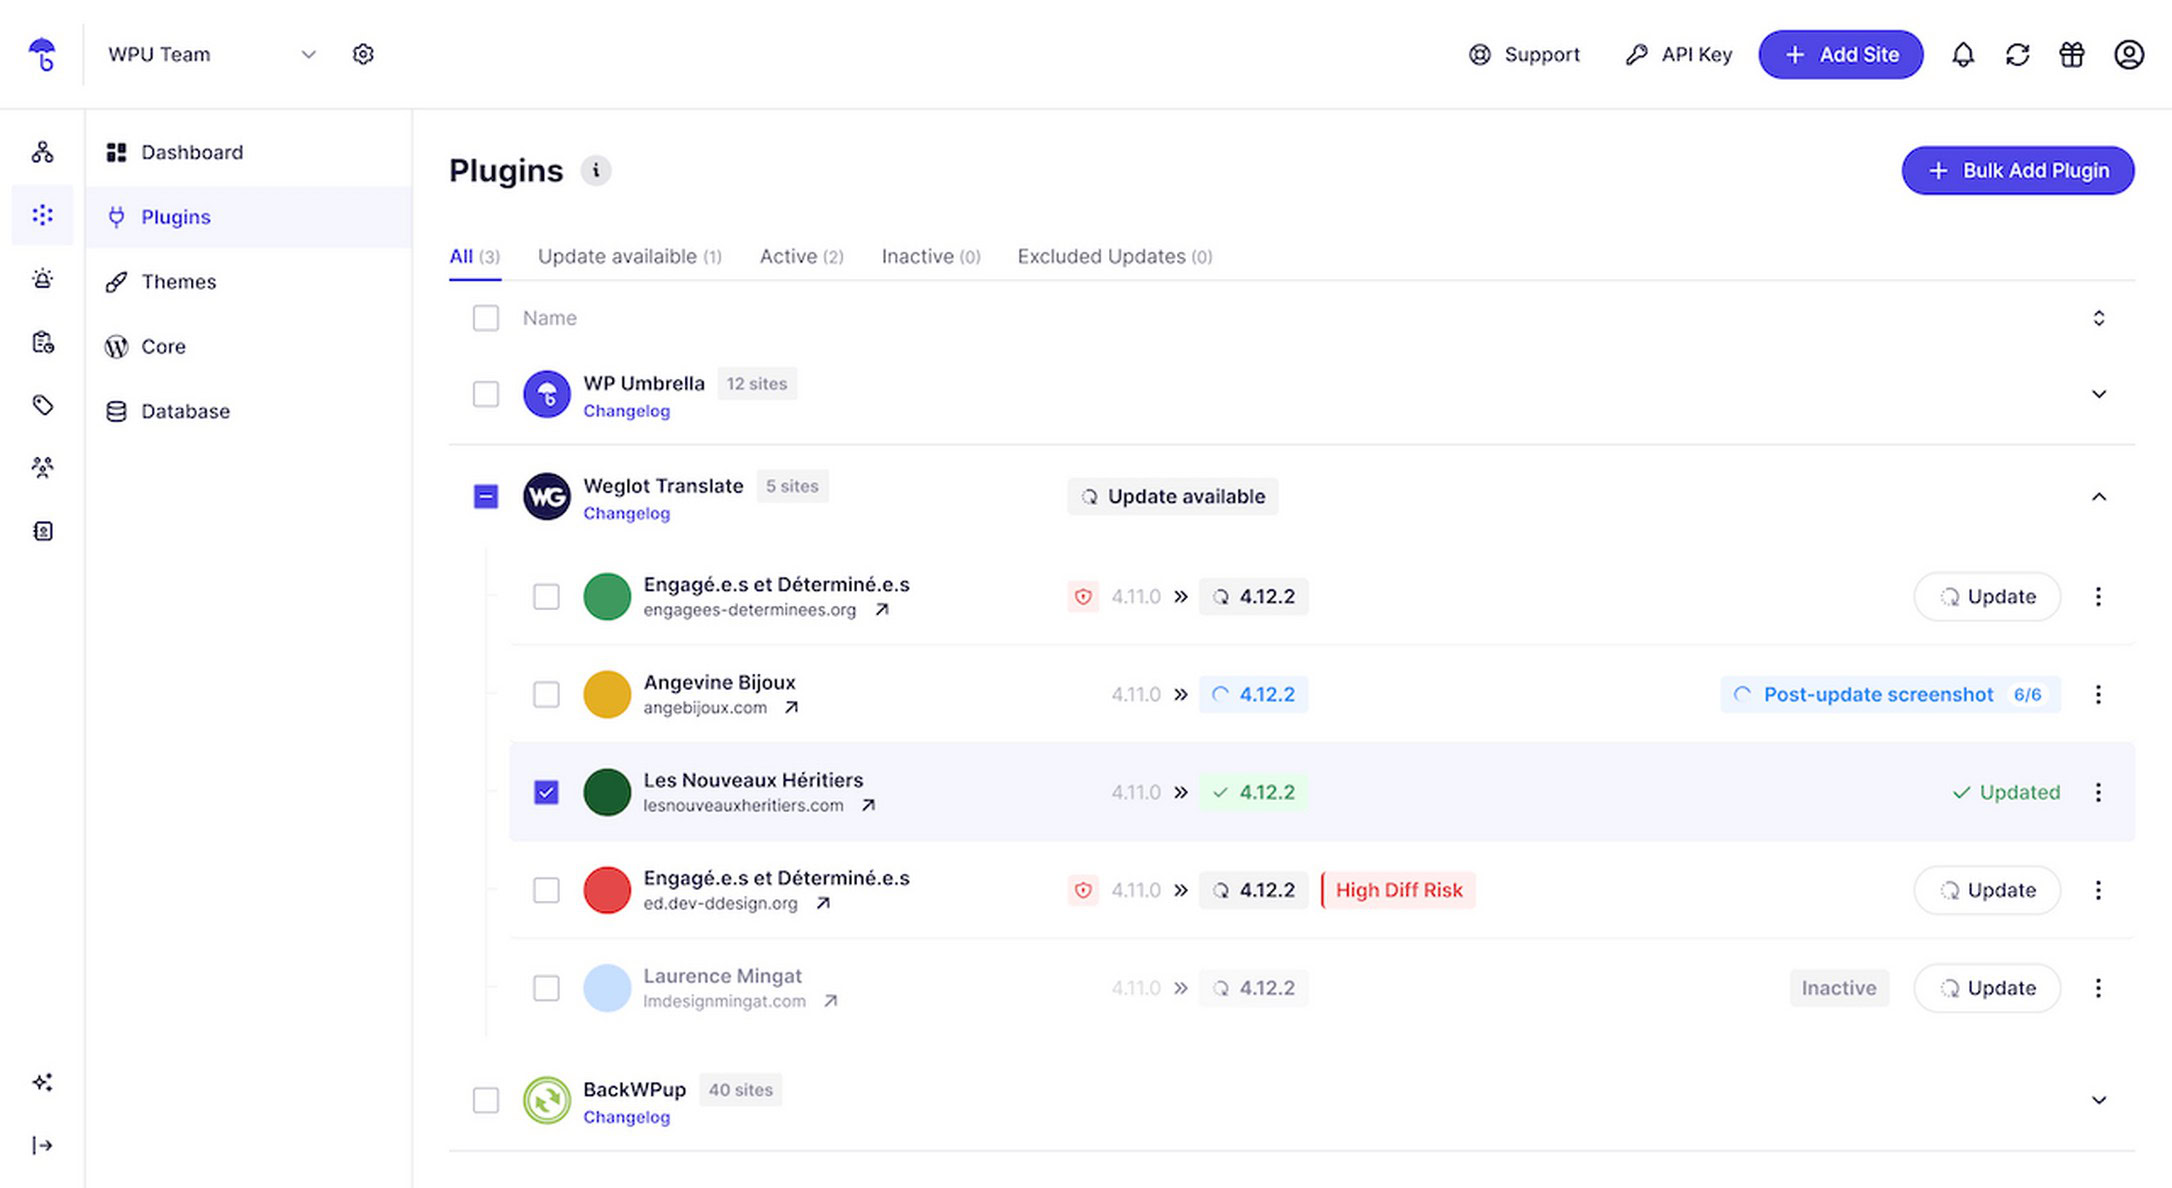Switch to the Inactive tab
The image size is (2172, 1188).
pyautogui.click(x=931, y=257)
